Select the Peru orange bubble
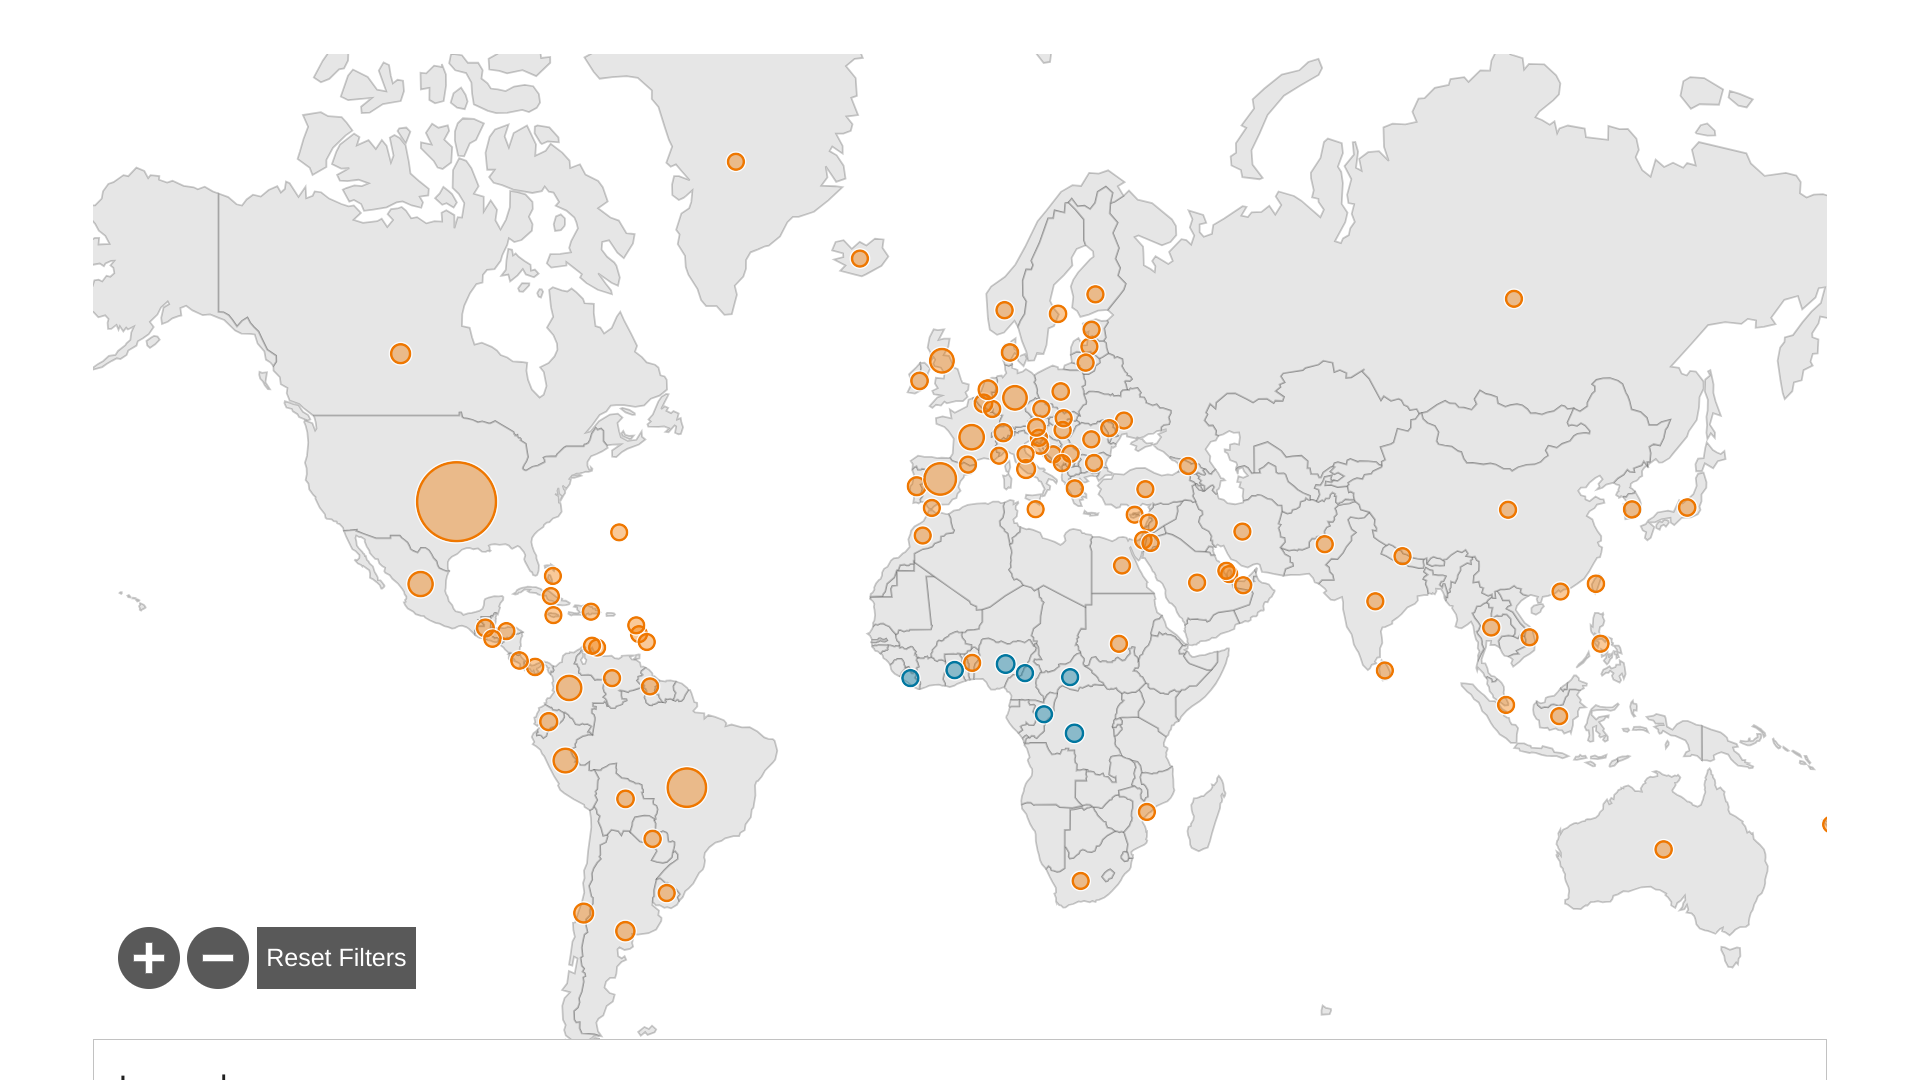This screenshot has width=1920, height=1080. (x=565, y=761)
